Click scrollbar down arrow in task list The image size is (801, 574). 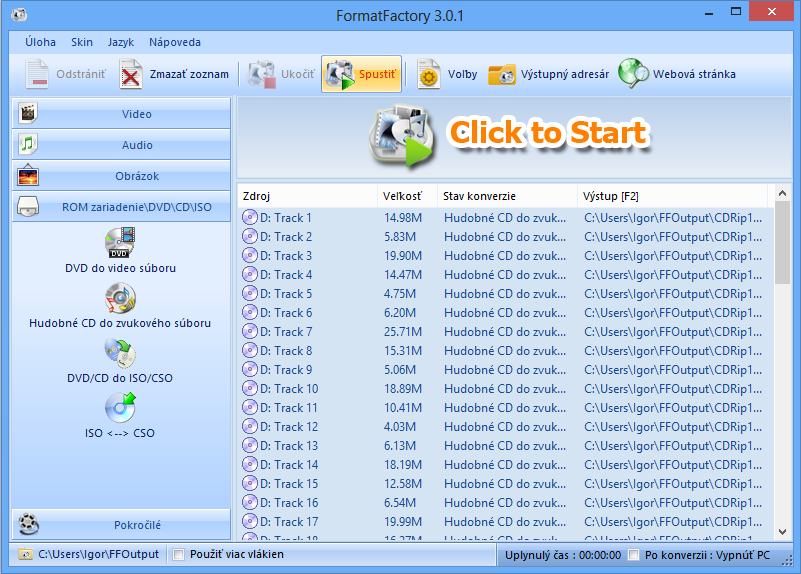pyautogui.click(x=782, y=532)
